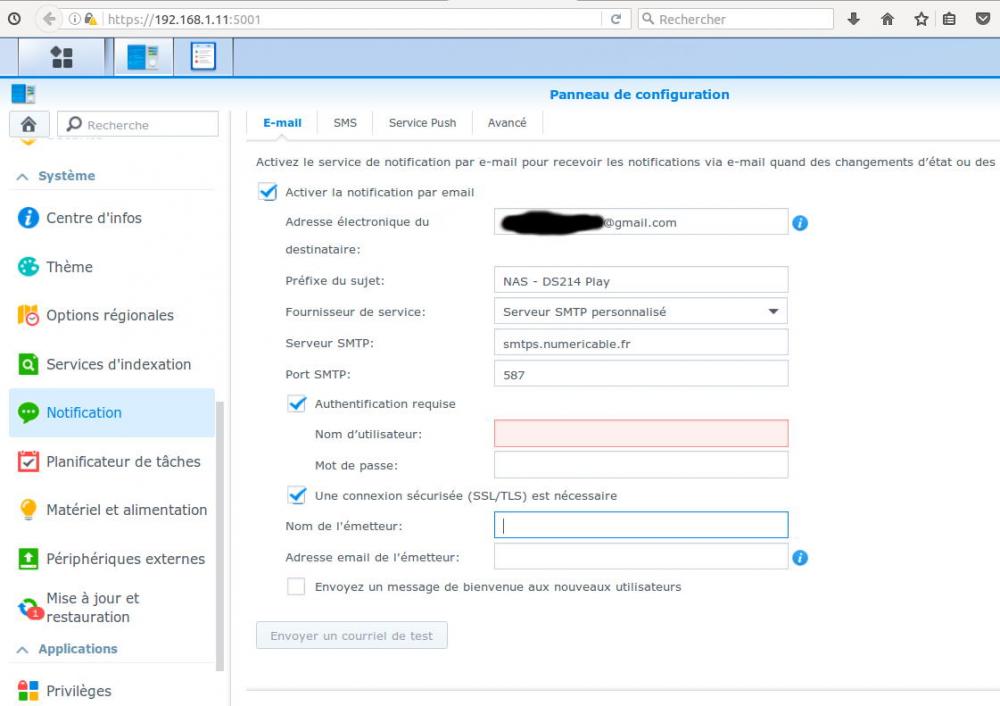1000x706 pixels.
Task: Open Thème settings in sidebar
Action: pos(69,267)
